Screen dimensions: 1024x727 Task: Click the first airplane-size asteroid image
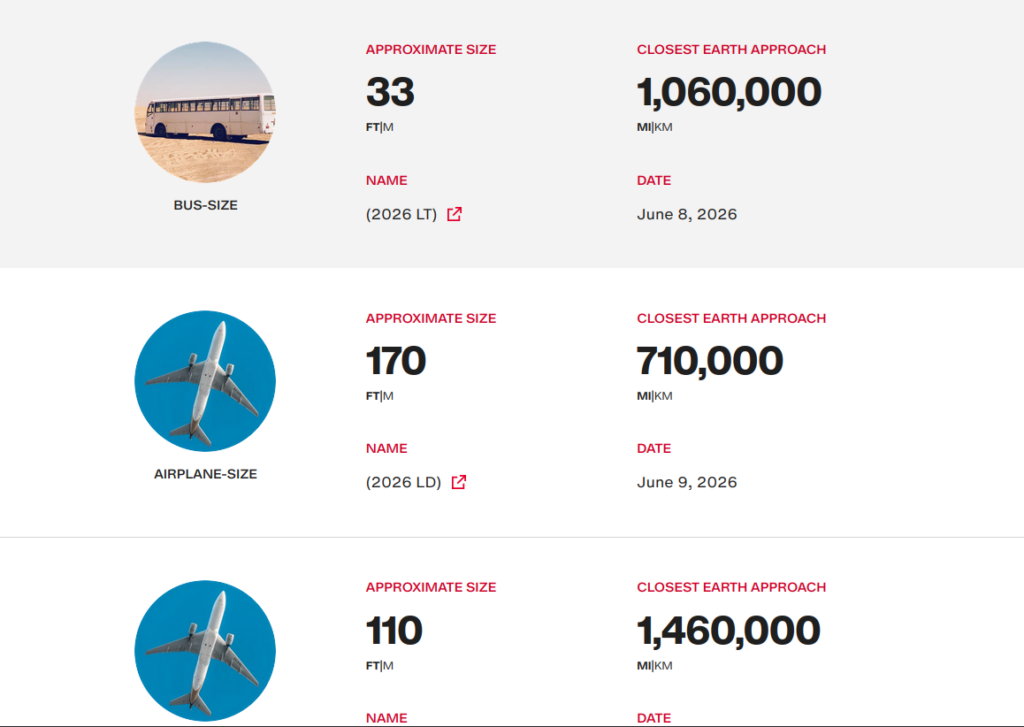[205, 381]
